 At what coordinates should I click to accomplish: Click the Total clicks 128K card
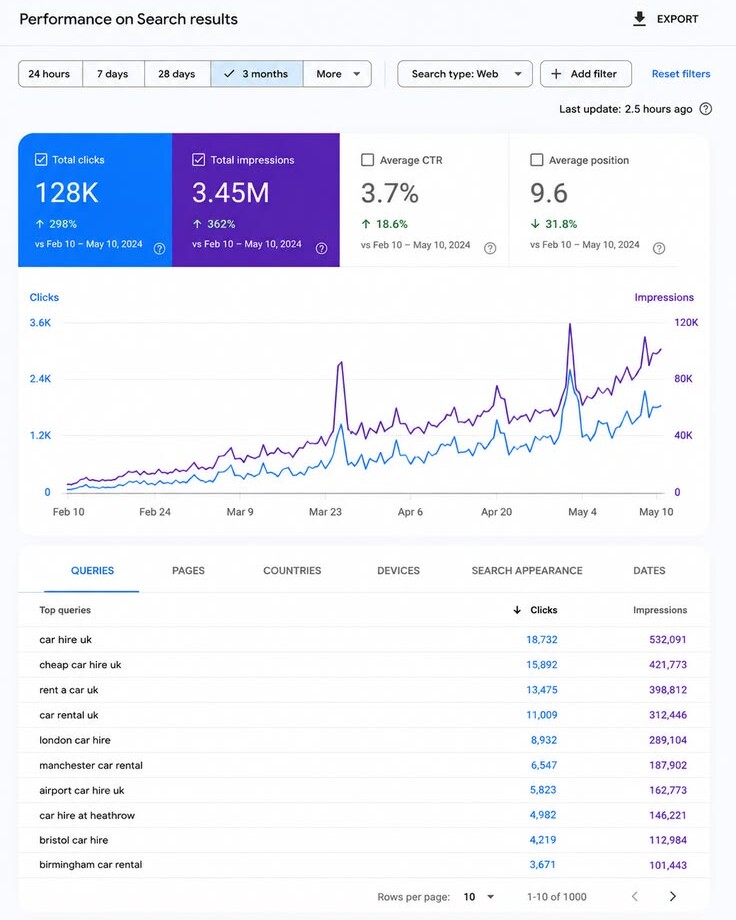tap(95, 200)
